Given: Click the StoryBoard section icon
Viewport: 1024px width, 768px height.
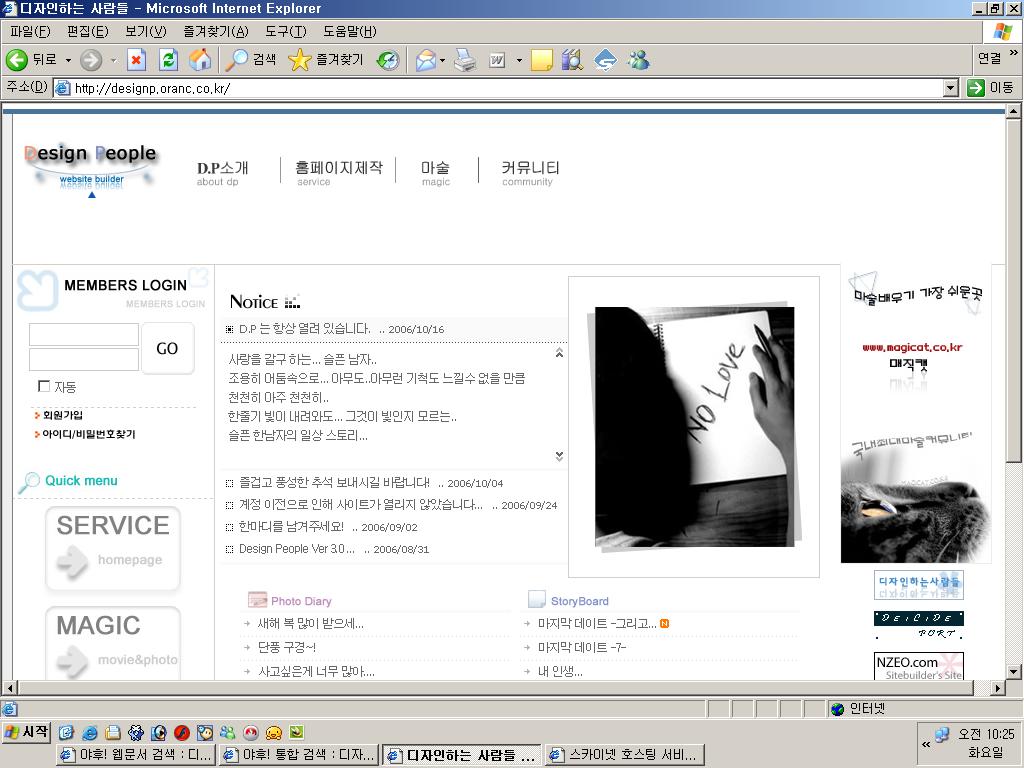Looking at the screenshot, I should (537, 600).
